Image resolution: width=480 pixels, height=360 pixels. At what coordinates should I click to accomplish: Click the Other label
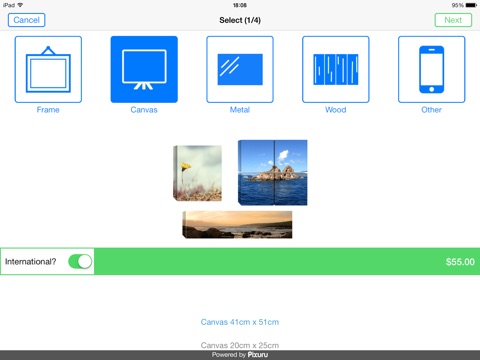431,110
